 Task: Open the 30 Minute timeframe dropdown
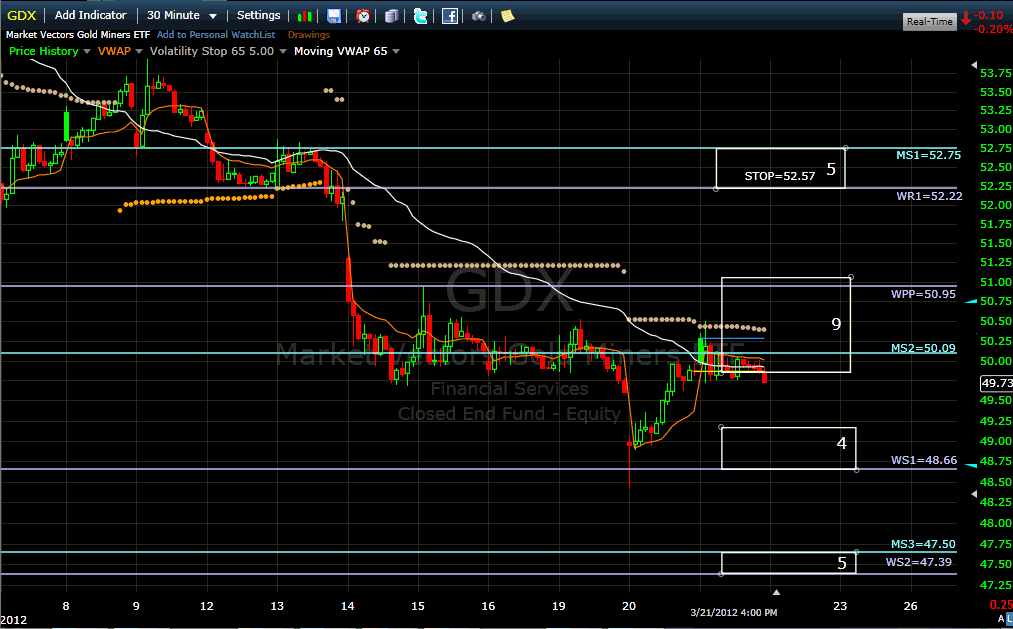(x=181, y=15)
